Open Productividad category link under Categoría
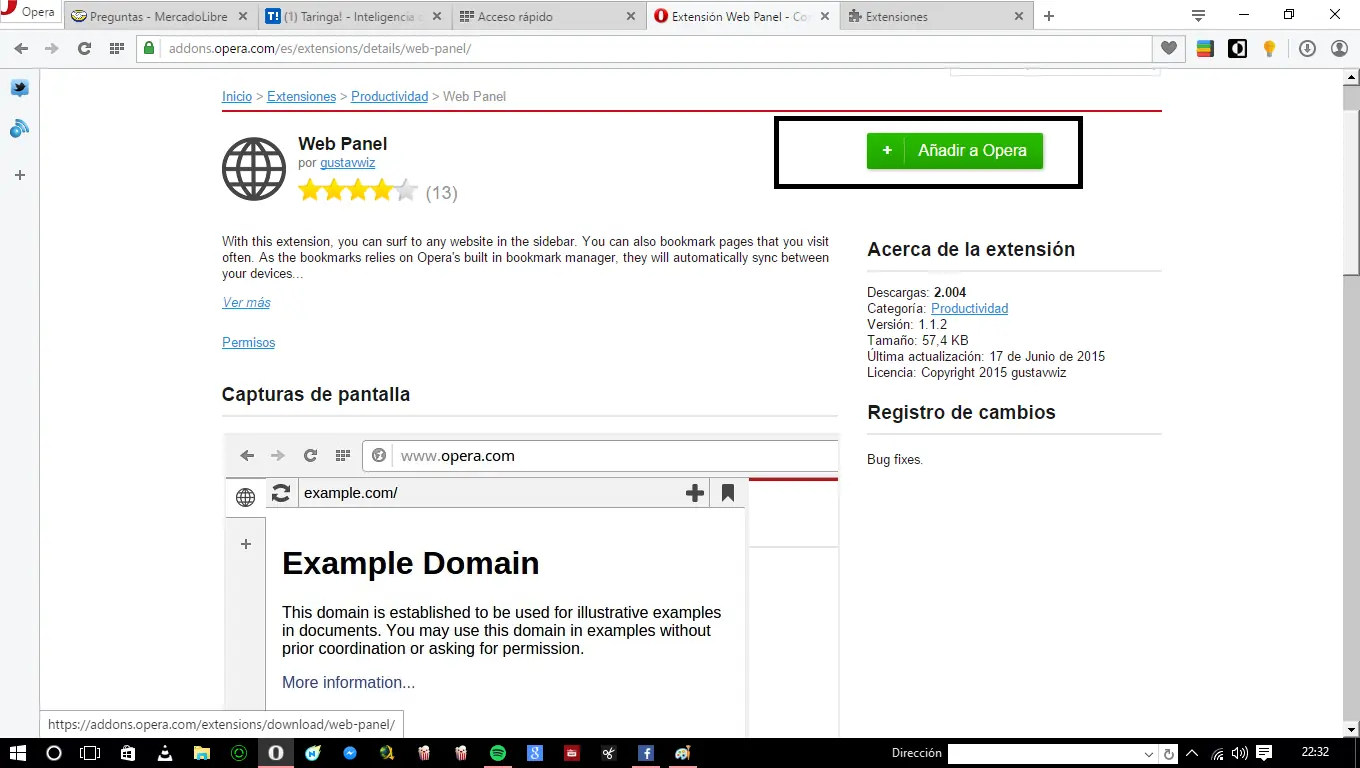Image resolution: width=1360 pixels, height=768 pixels. 969,309
